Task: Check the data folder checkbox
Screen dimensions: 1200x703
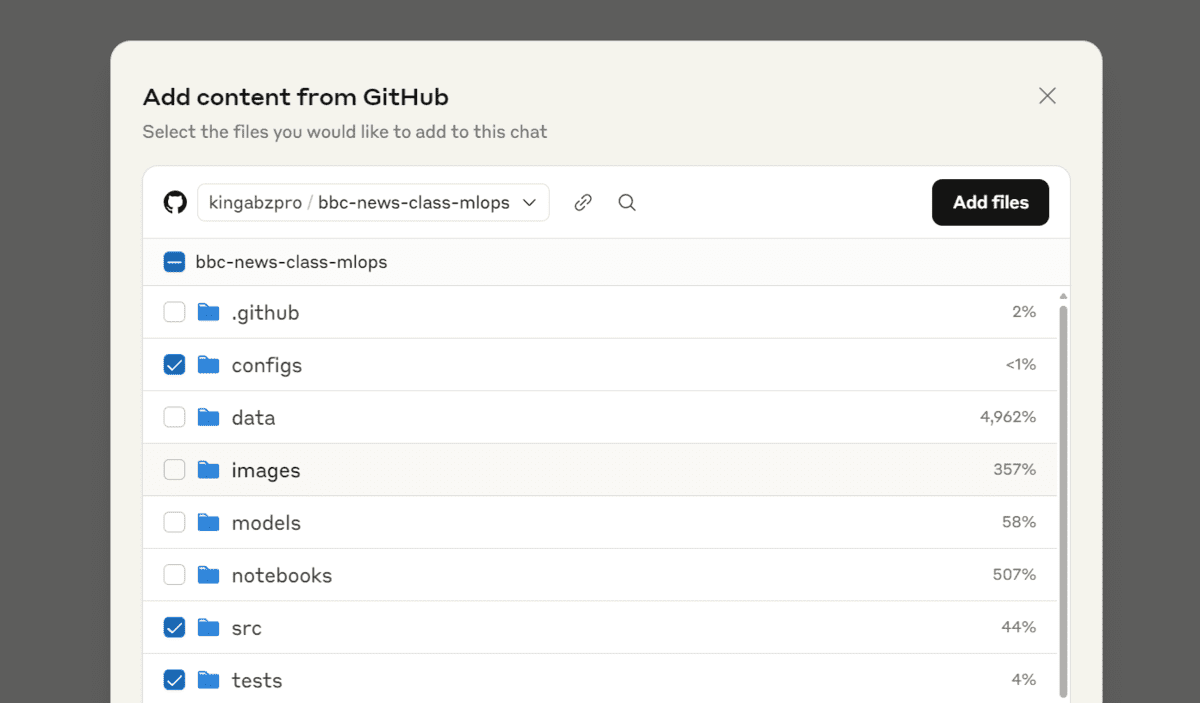Action: tap(174, 417)
